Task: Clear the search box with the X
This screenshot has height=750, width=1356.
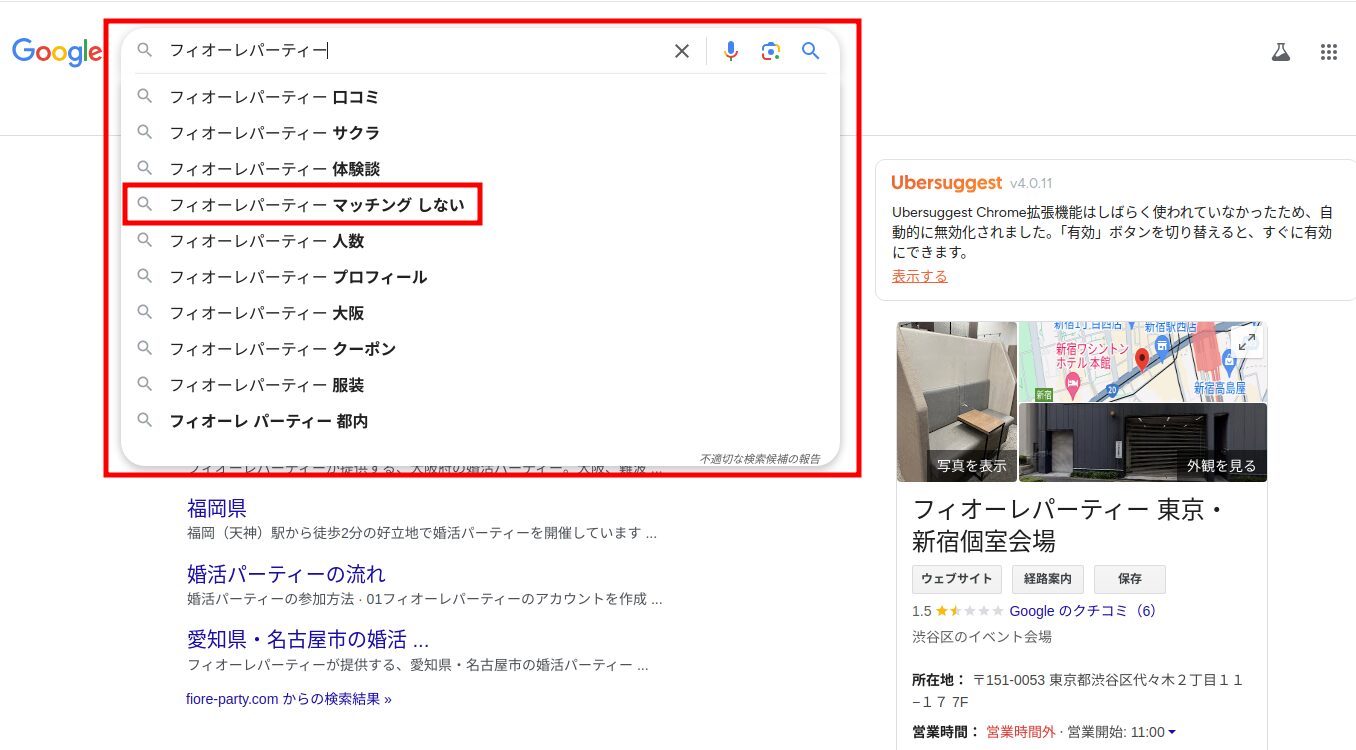Action: [682, 51]
